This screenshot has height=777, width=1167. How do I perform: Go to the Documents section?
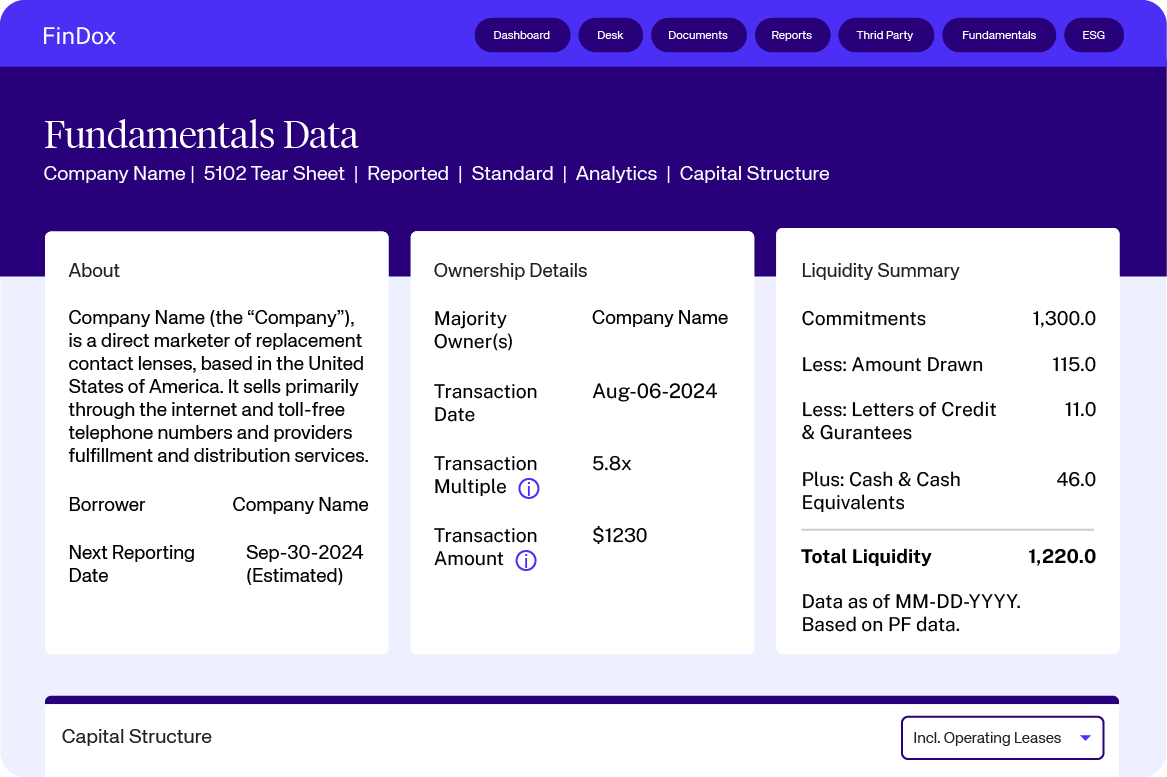pyautogui.click(x=698, y=34)
